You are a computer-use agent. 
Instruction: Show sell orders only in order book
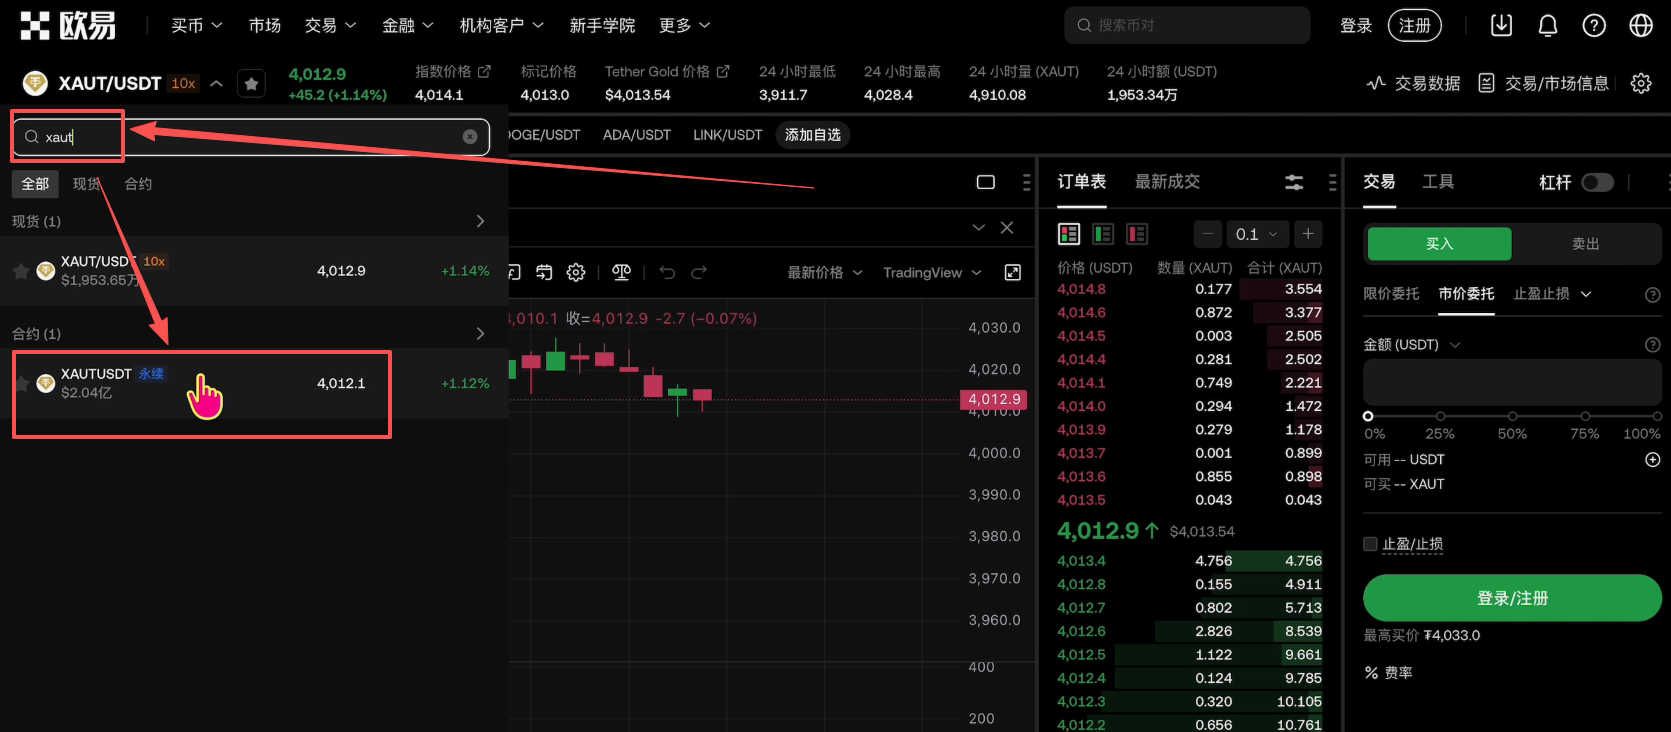[1137, 234]
